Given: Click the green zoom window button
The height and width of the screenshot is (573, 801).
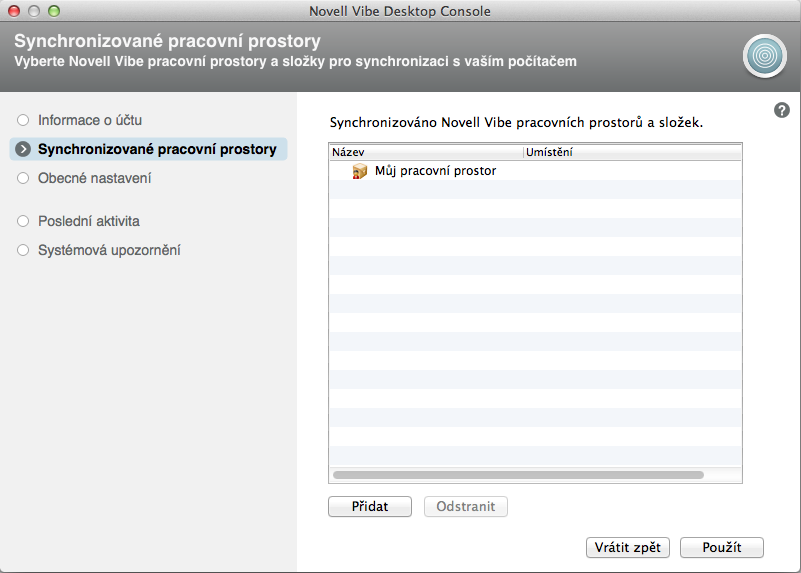Looking at the screenshot, I should (x=54, y=11).
